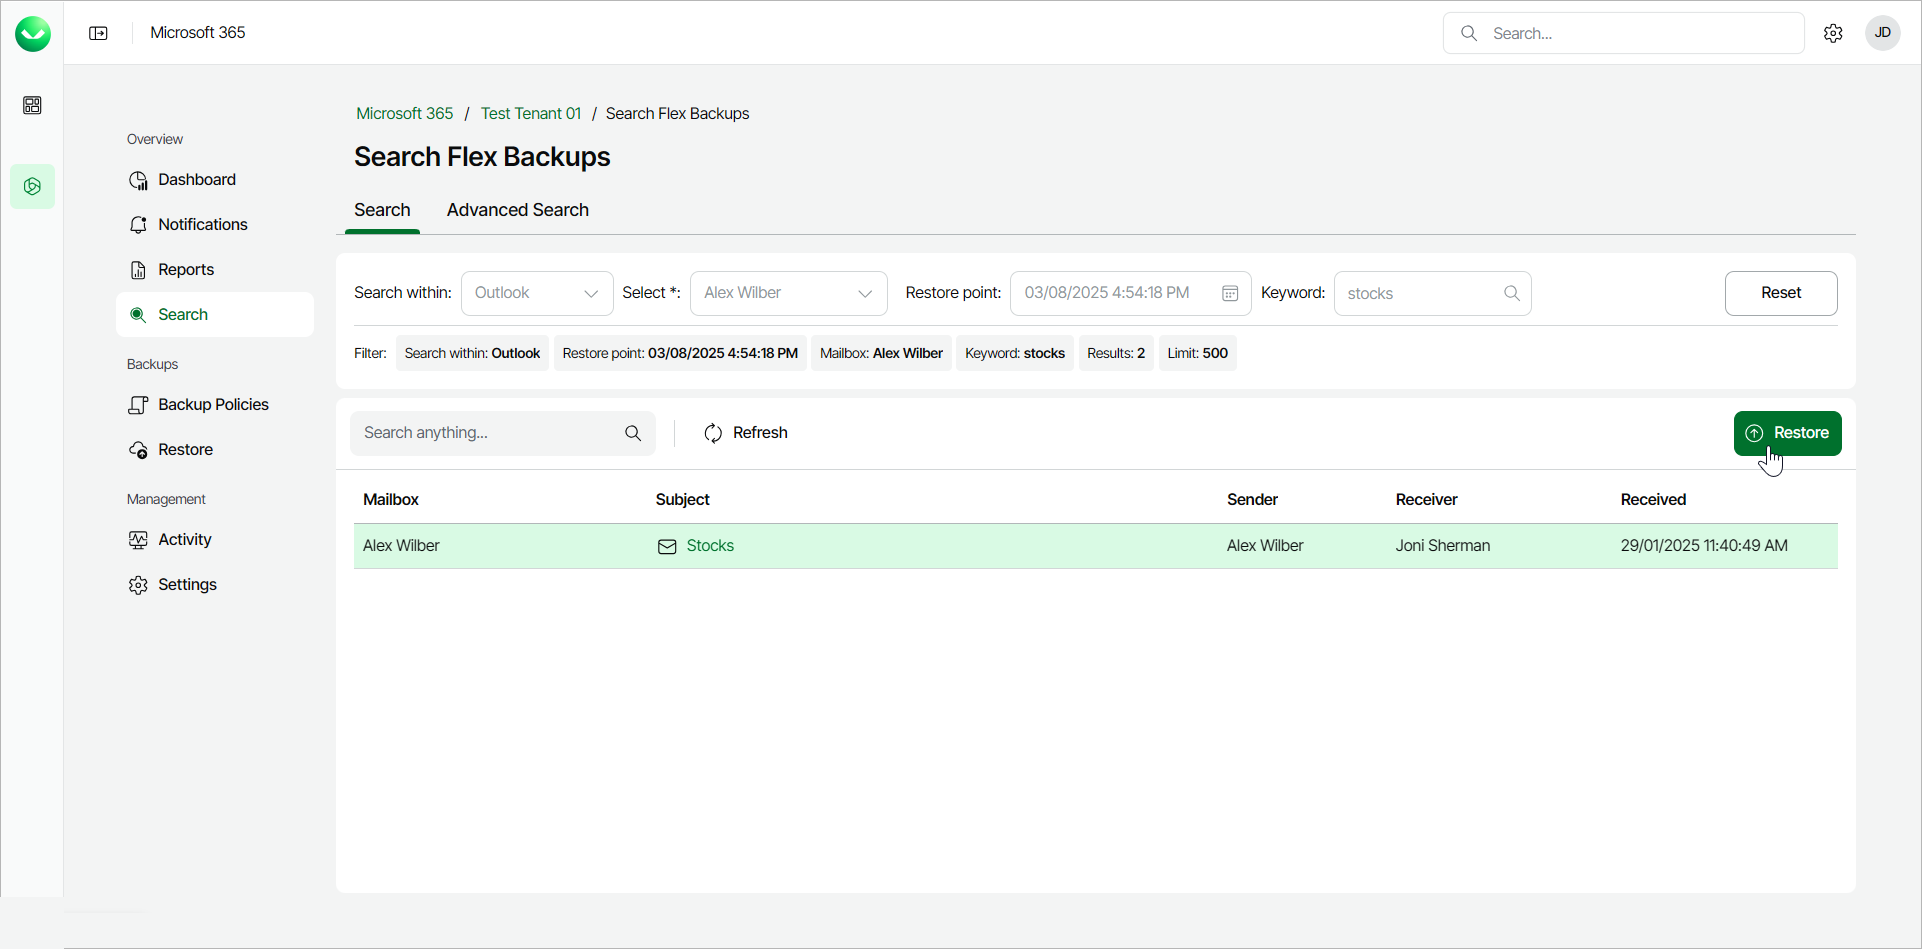Go to Reports in the sidebar
Viewport: 1922px width, 949px height.
tap(215, 270)
